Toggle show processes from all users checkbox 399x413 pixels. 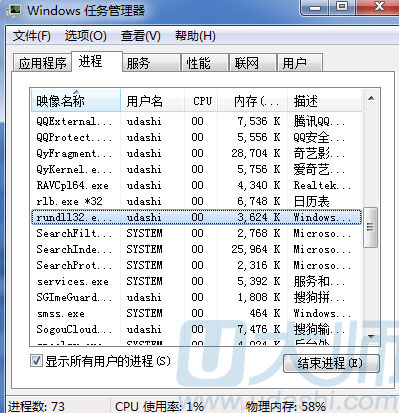click(36, 361)
